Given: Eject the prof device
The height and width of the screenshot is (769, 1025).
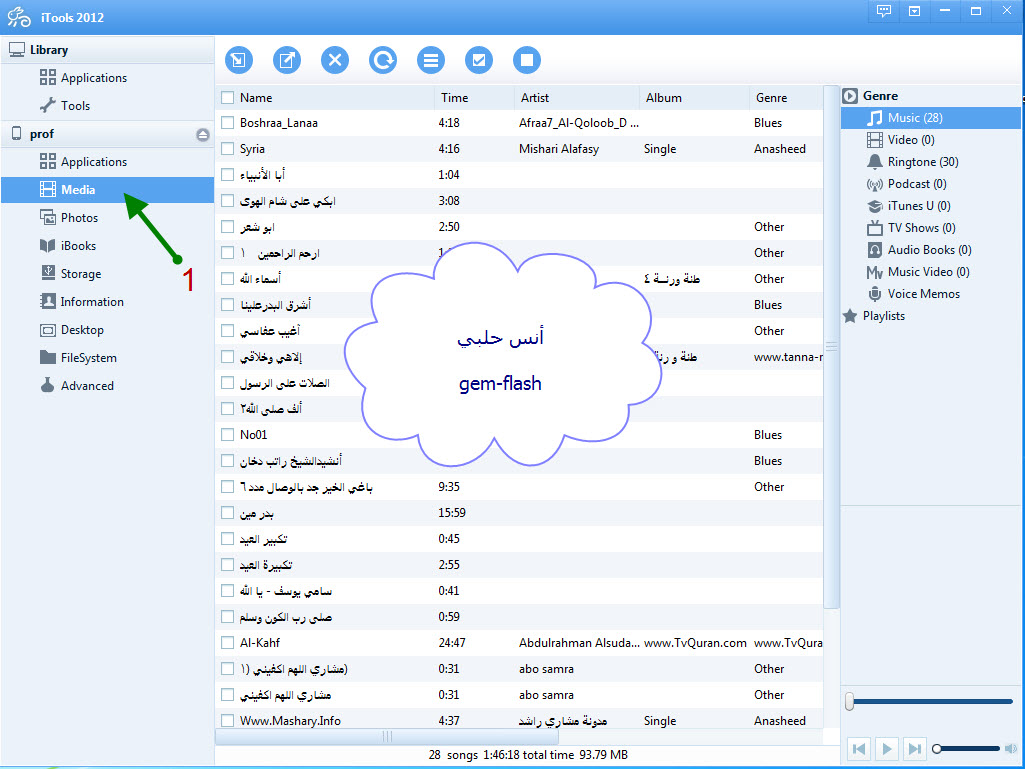Looking at the screenshot, I should point(203,135).
